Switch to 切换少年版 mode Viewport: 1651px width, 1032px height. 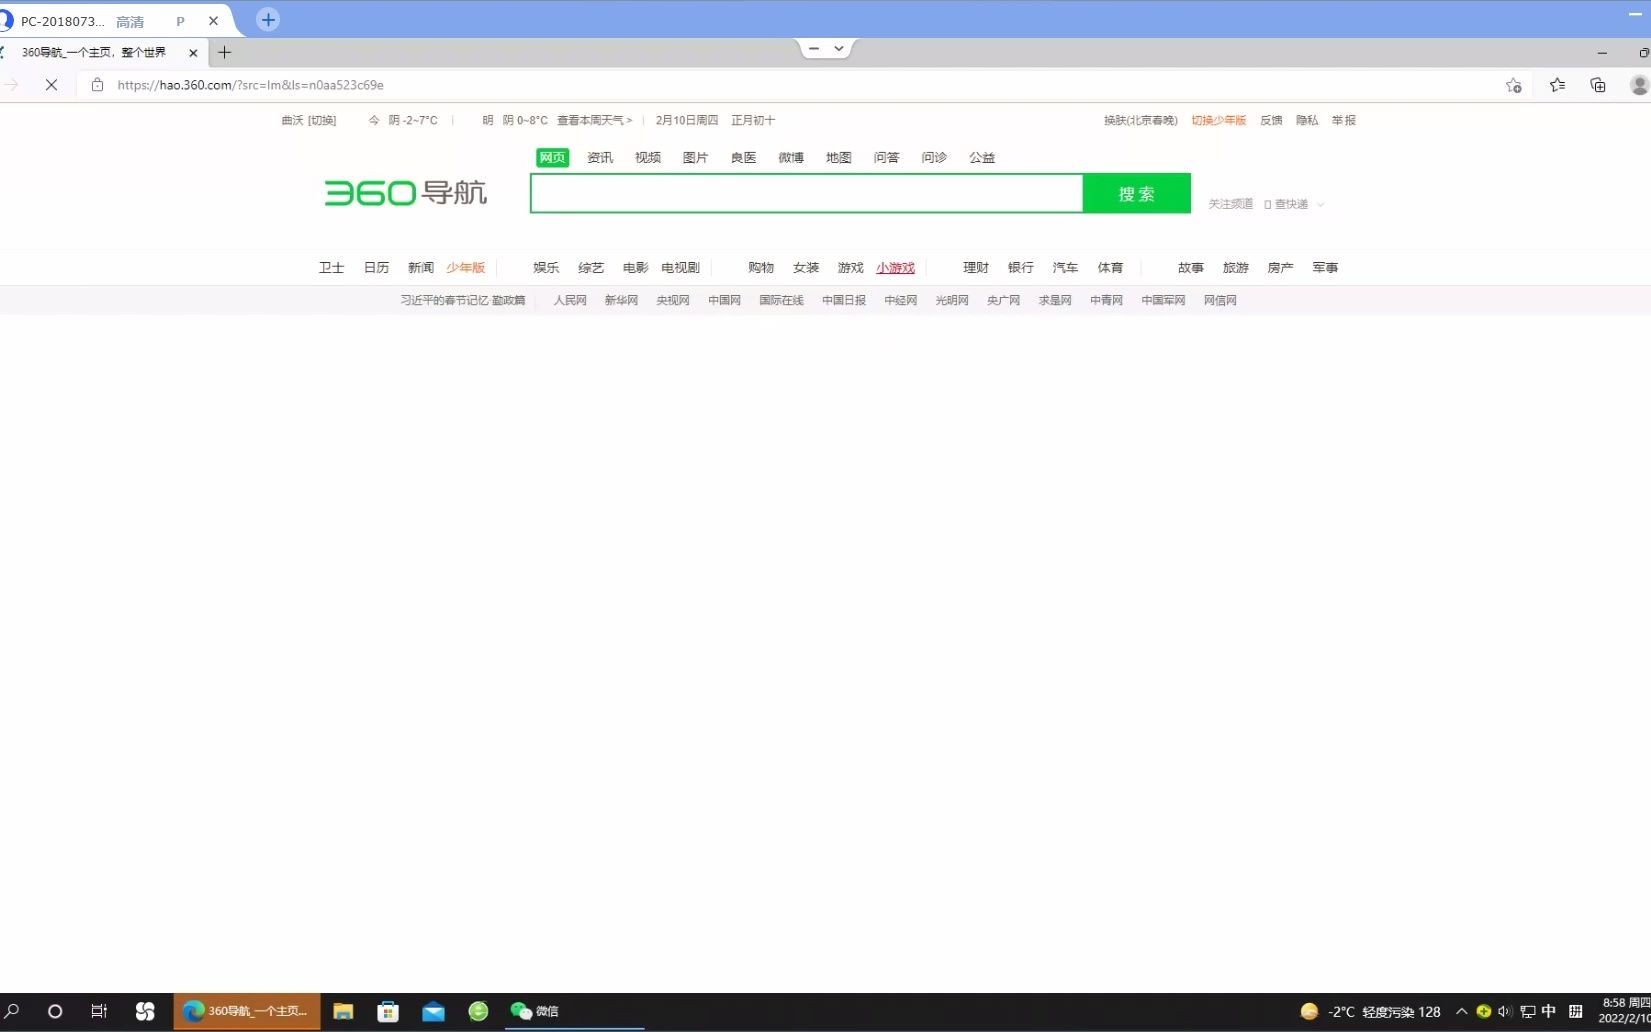coord(1218,120)
